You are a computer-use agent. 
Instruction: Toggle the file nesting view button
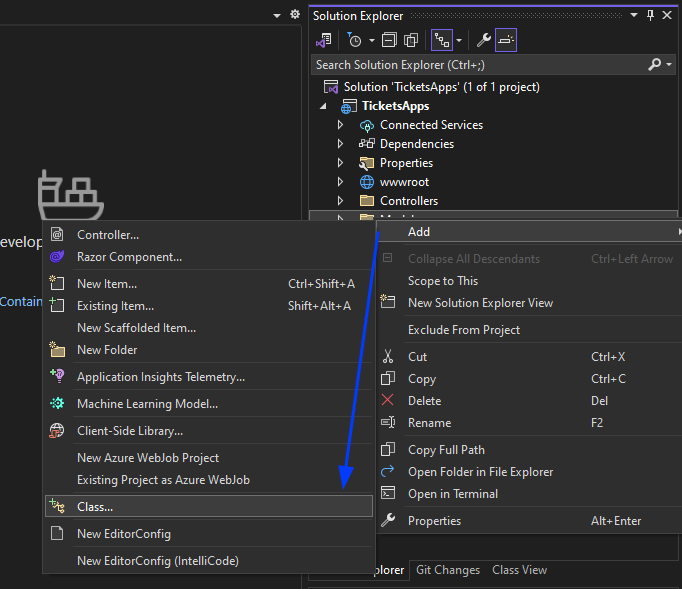(x=442, y=40)
